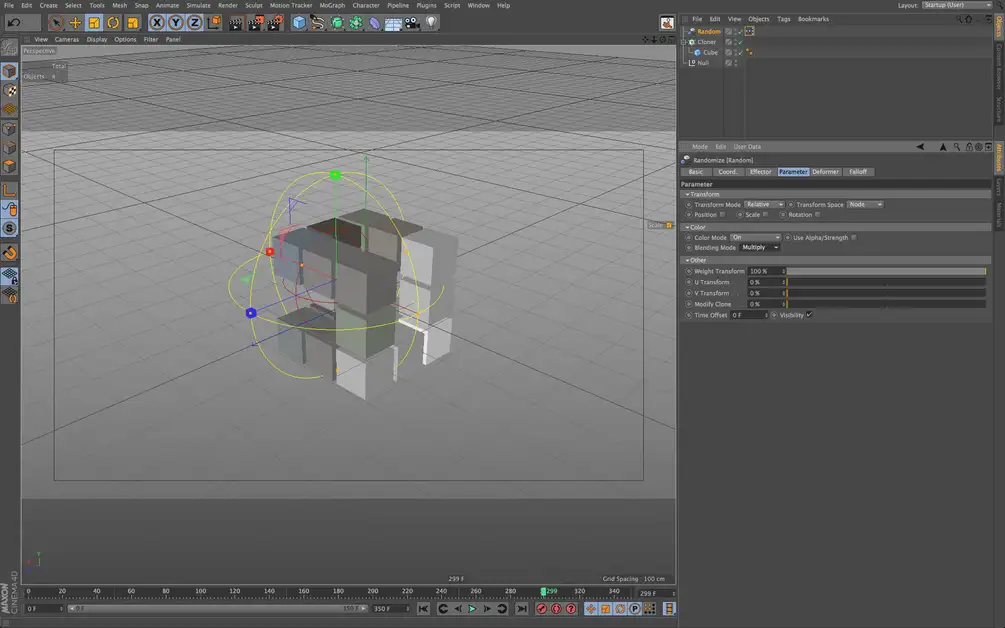
Task: Open the Color Mode dropdown
Action: (x=756, y=238)
